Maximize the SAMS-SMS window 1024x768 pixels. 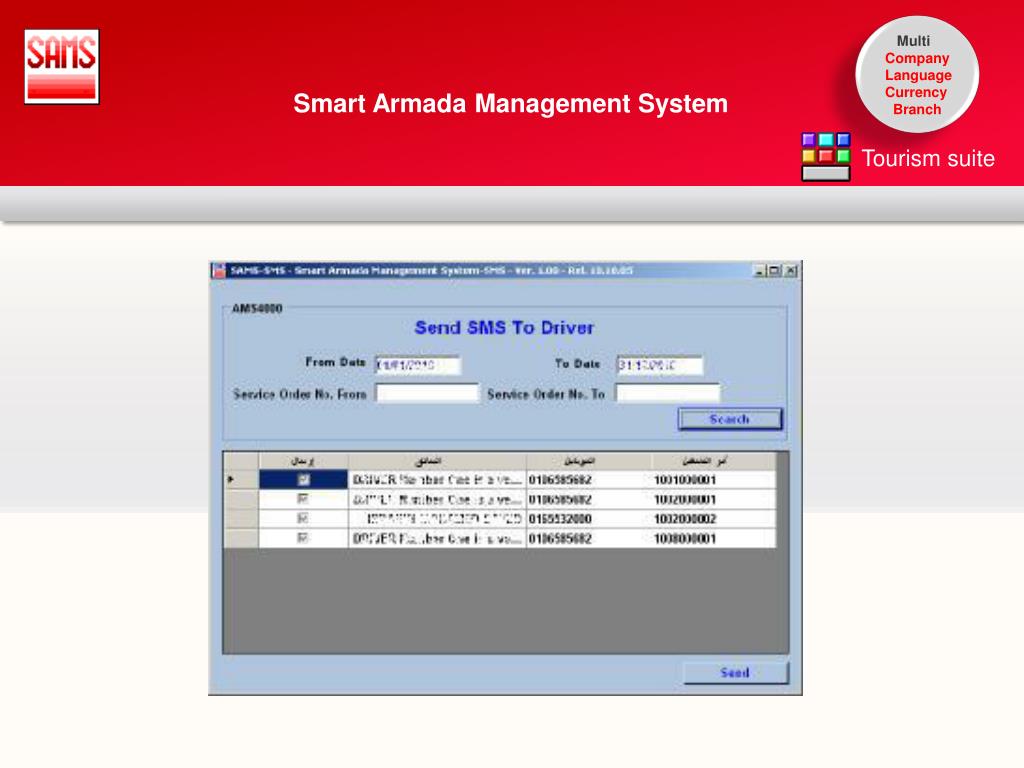pyautogui.click(x=775, y=270)
